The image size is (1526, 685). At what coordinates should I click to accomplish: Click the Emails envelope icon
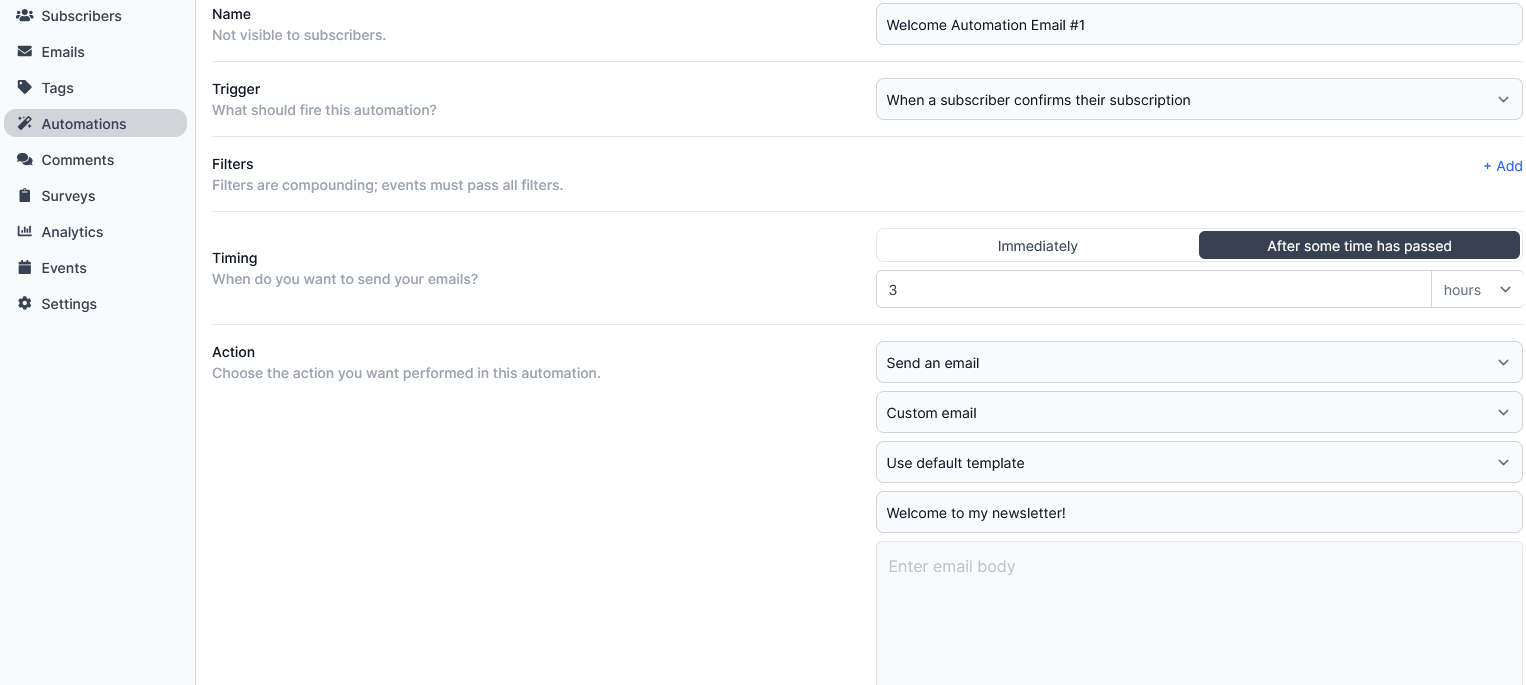tap(25, 52)
